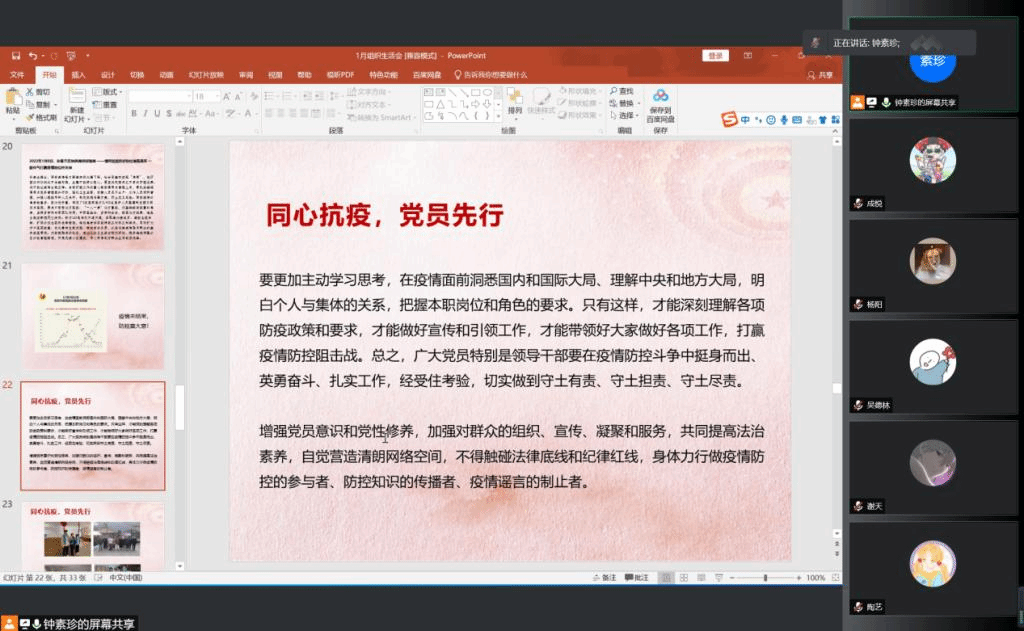1024x631 pixels.
Task: Open the Insert ribbon tab
Action: pos(78,74)
